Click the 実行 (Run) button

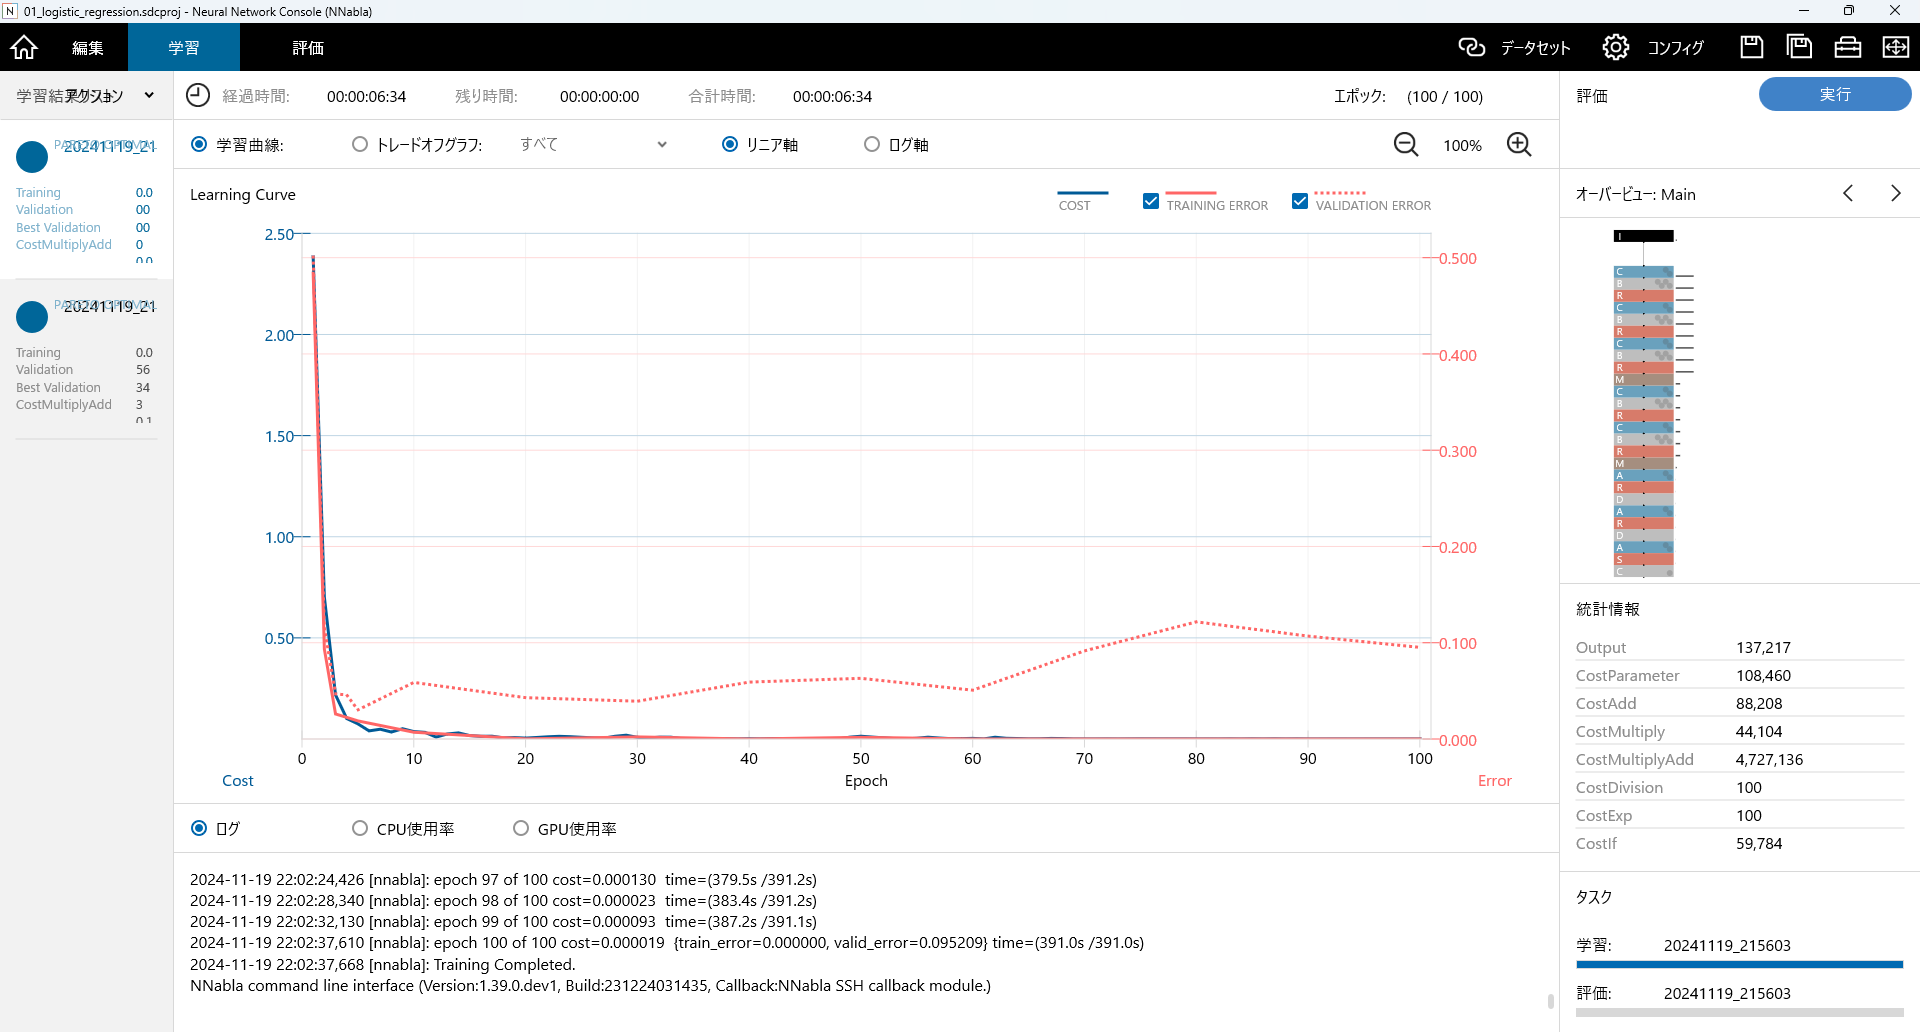click(x=1834, y=94)
